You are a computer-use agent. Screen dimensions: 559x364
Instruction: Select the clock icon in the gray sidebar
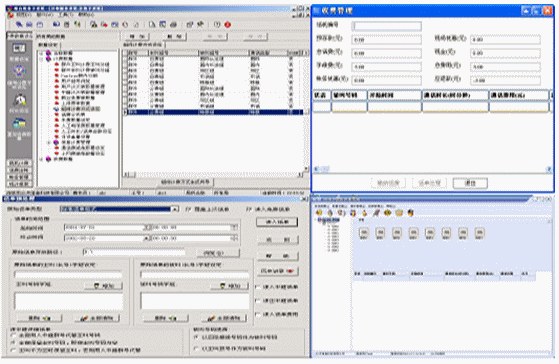click(x=20, y=99)
